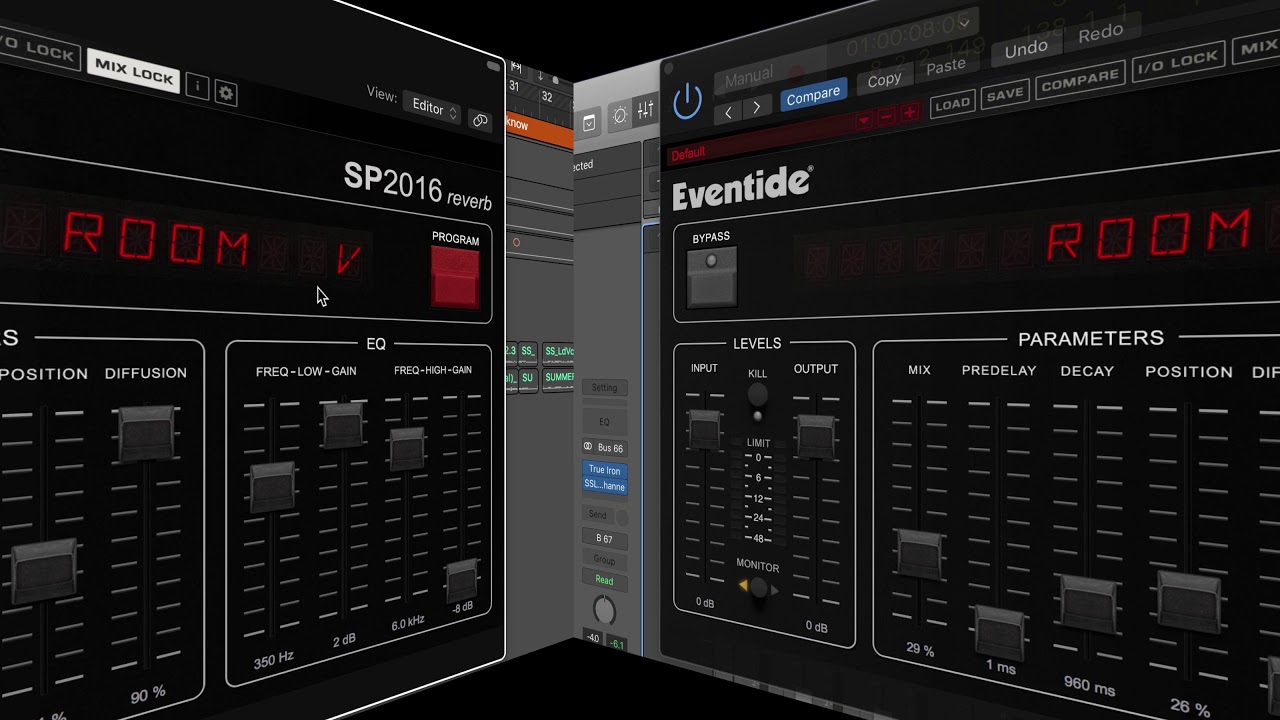Click the Copy button in plugin header

pos(883,79)
